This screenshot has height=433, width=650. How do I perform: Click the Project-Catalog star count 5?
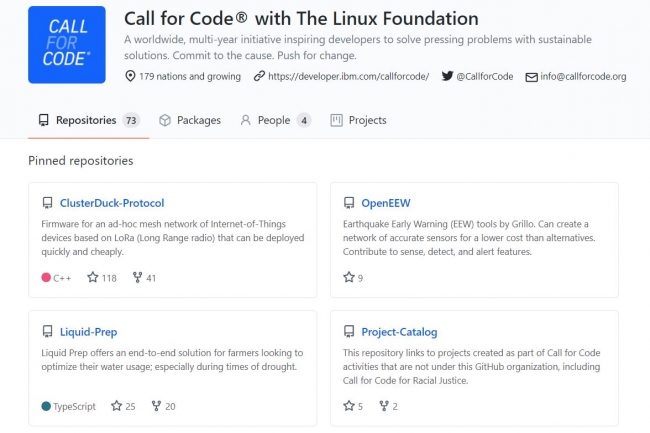(360, 406)
